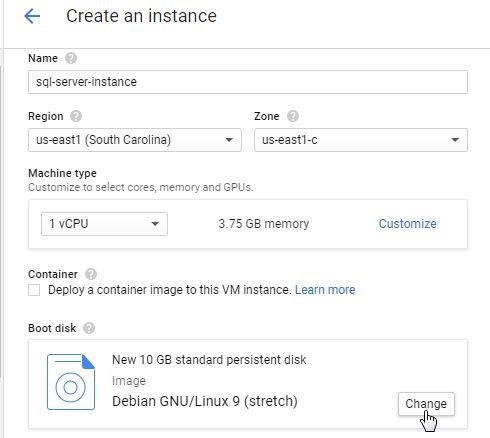490x438 pixels.
Task: Click the 3.75 GB memory text
Action: (264, 224)
